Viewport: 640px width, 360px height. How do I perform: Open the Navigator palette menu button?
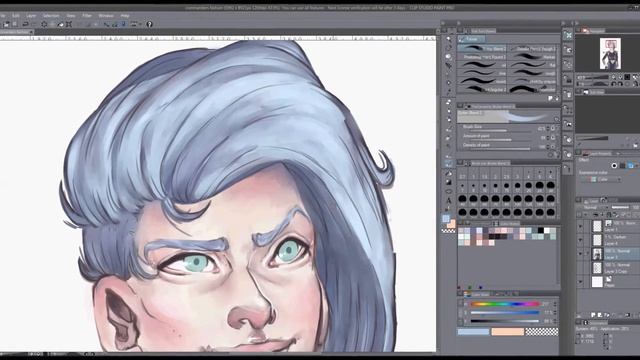pyautogui.click(x=578, y=31)
